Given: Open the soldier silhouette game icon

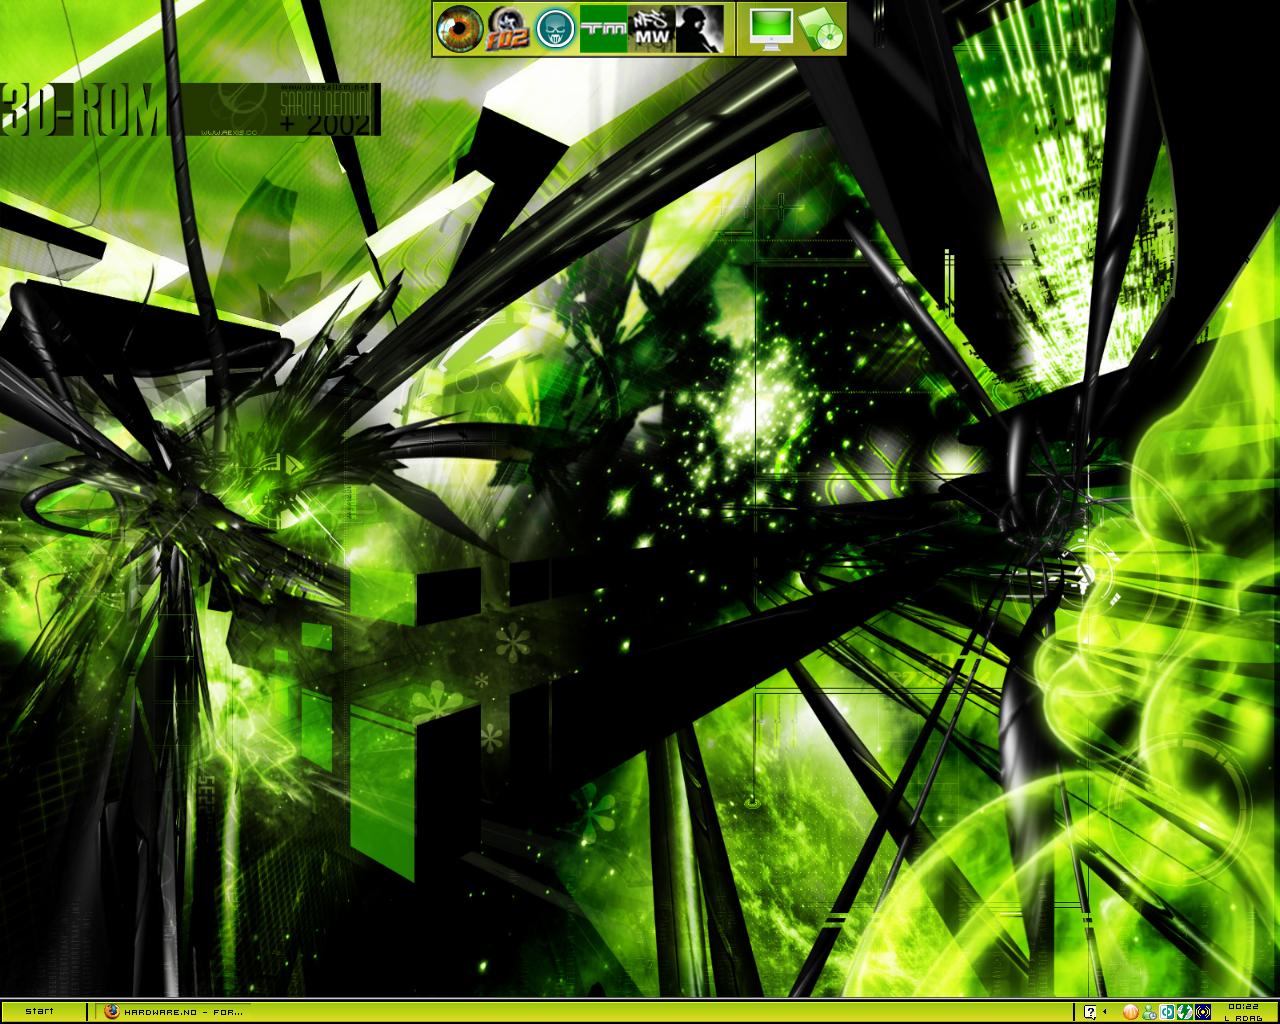Looking at the screenshot, I should (x=698, y=29).
